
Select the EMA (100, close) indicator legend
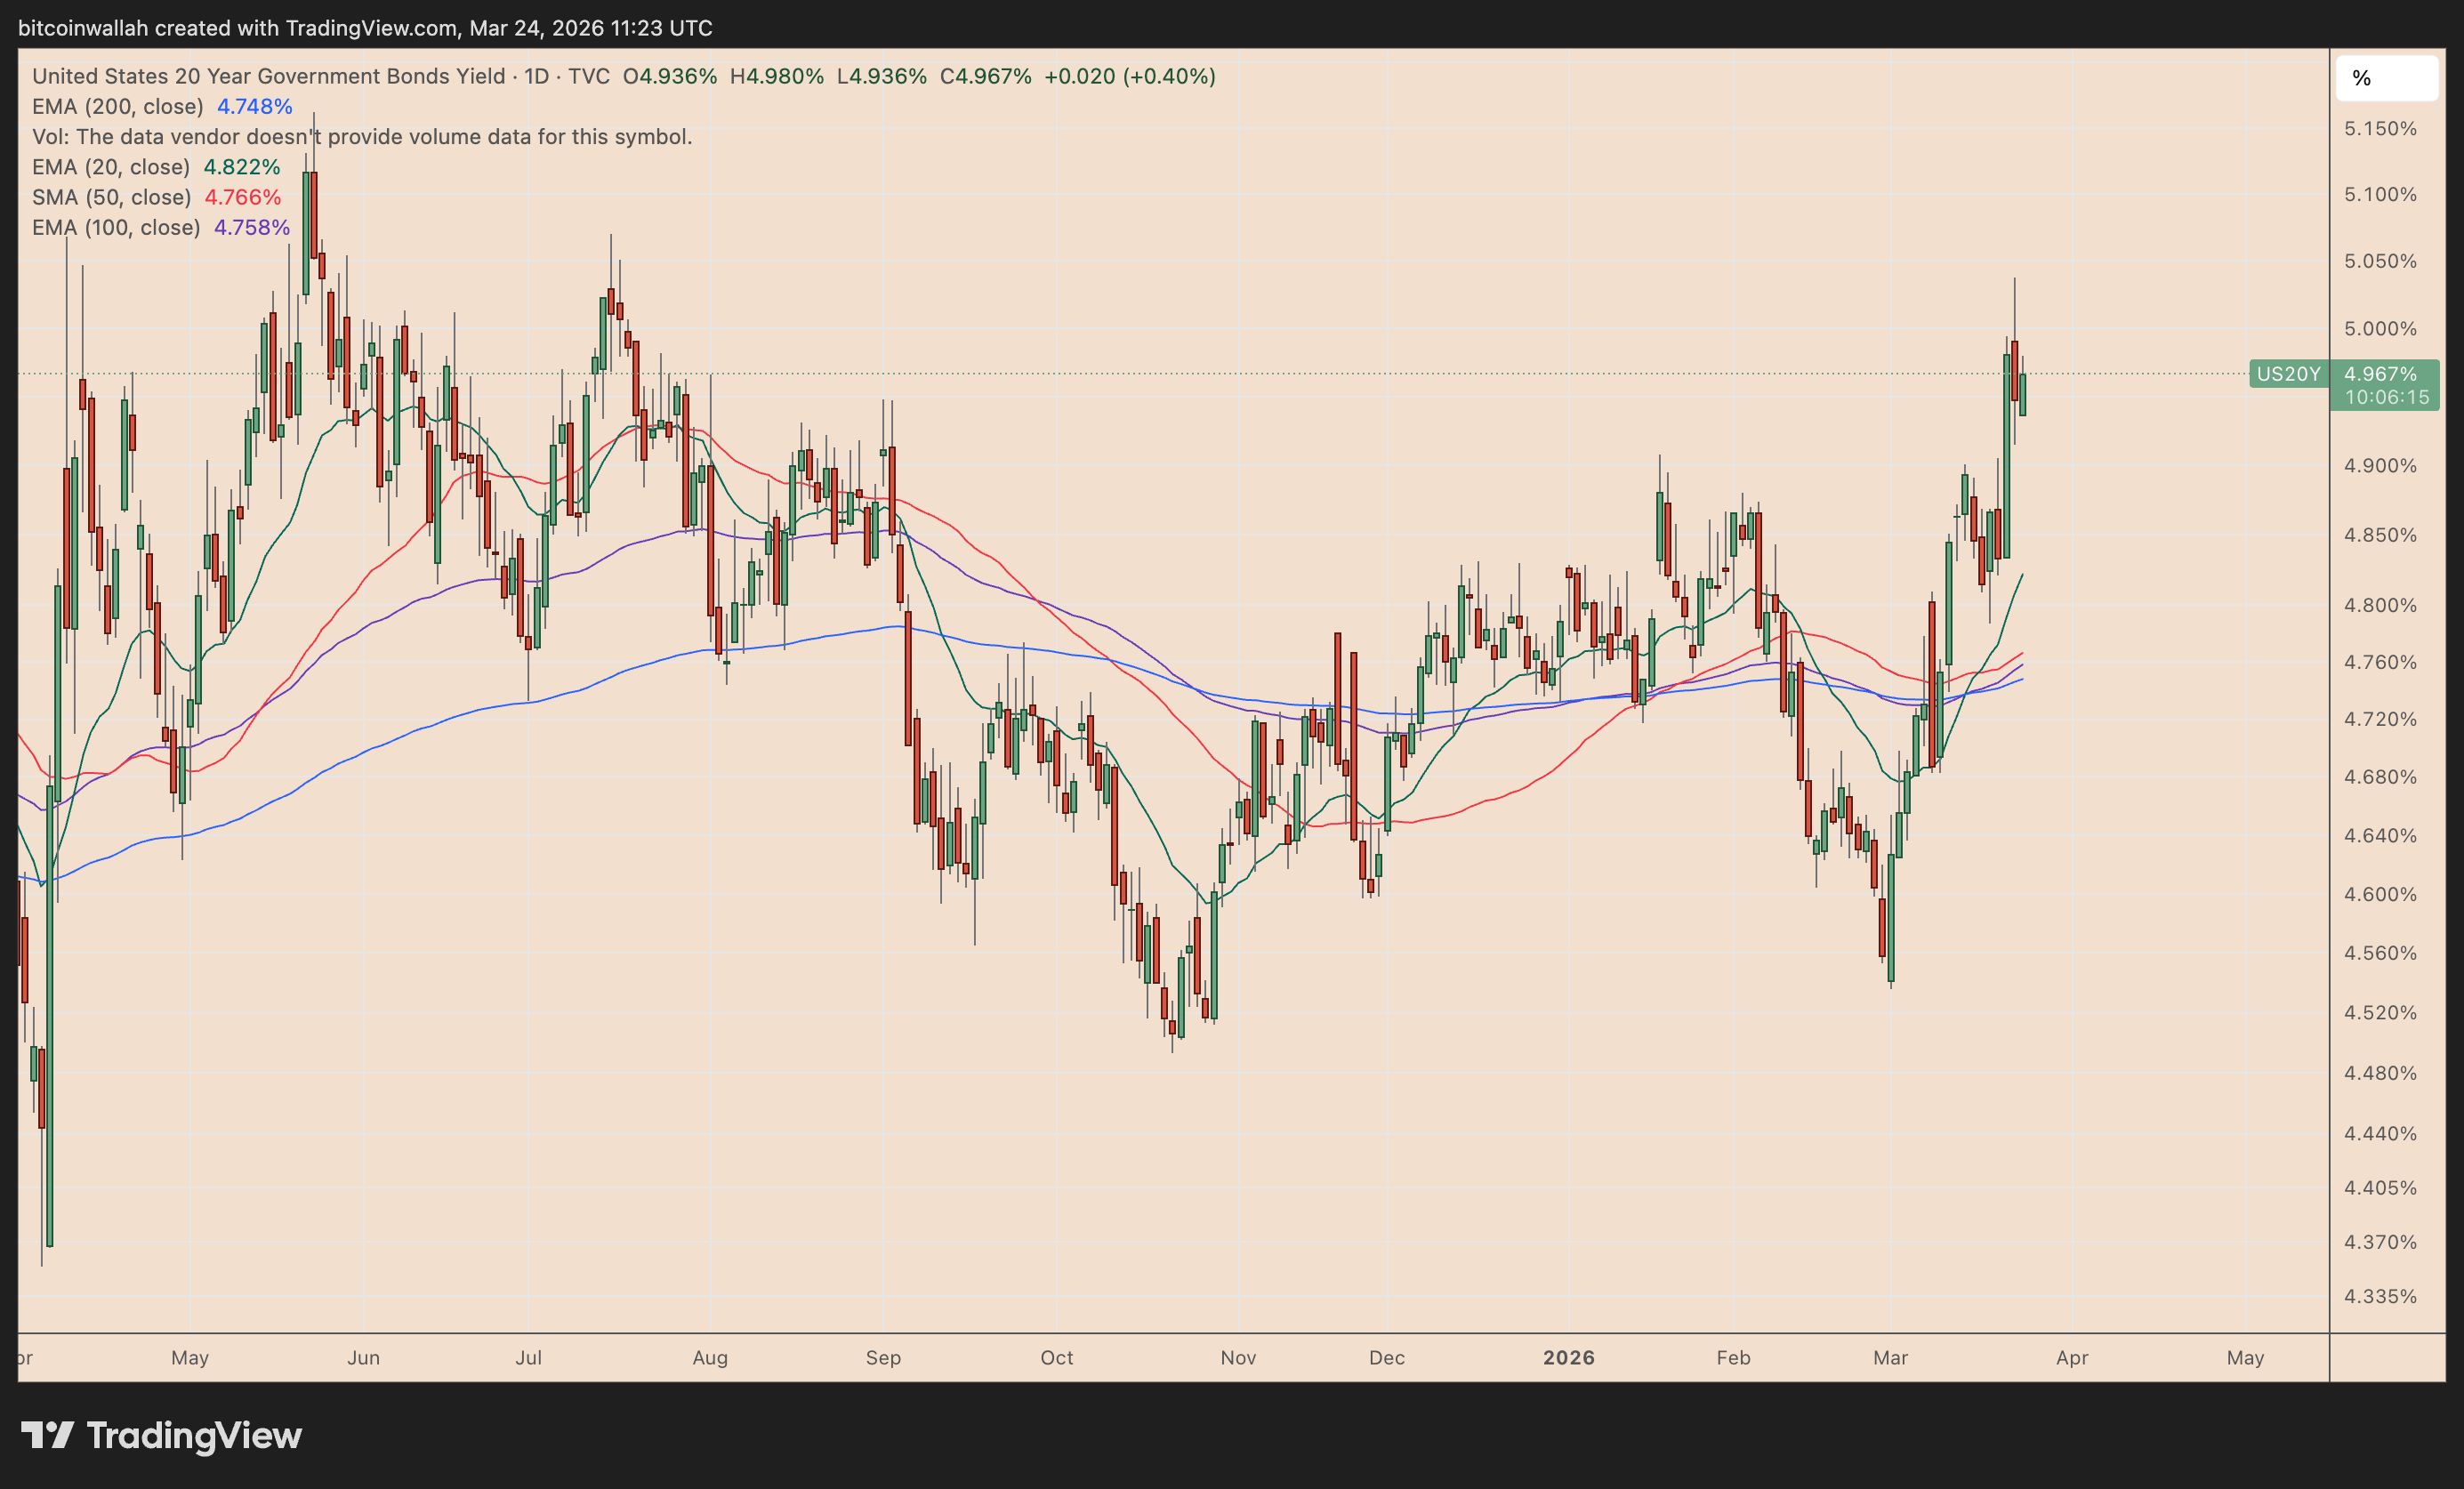click(x=116, y=227)
